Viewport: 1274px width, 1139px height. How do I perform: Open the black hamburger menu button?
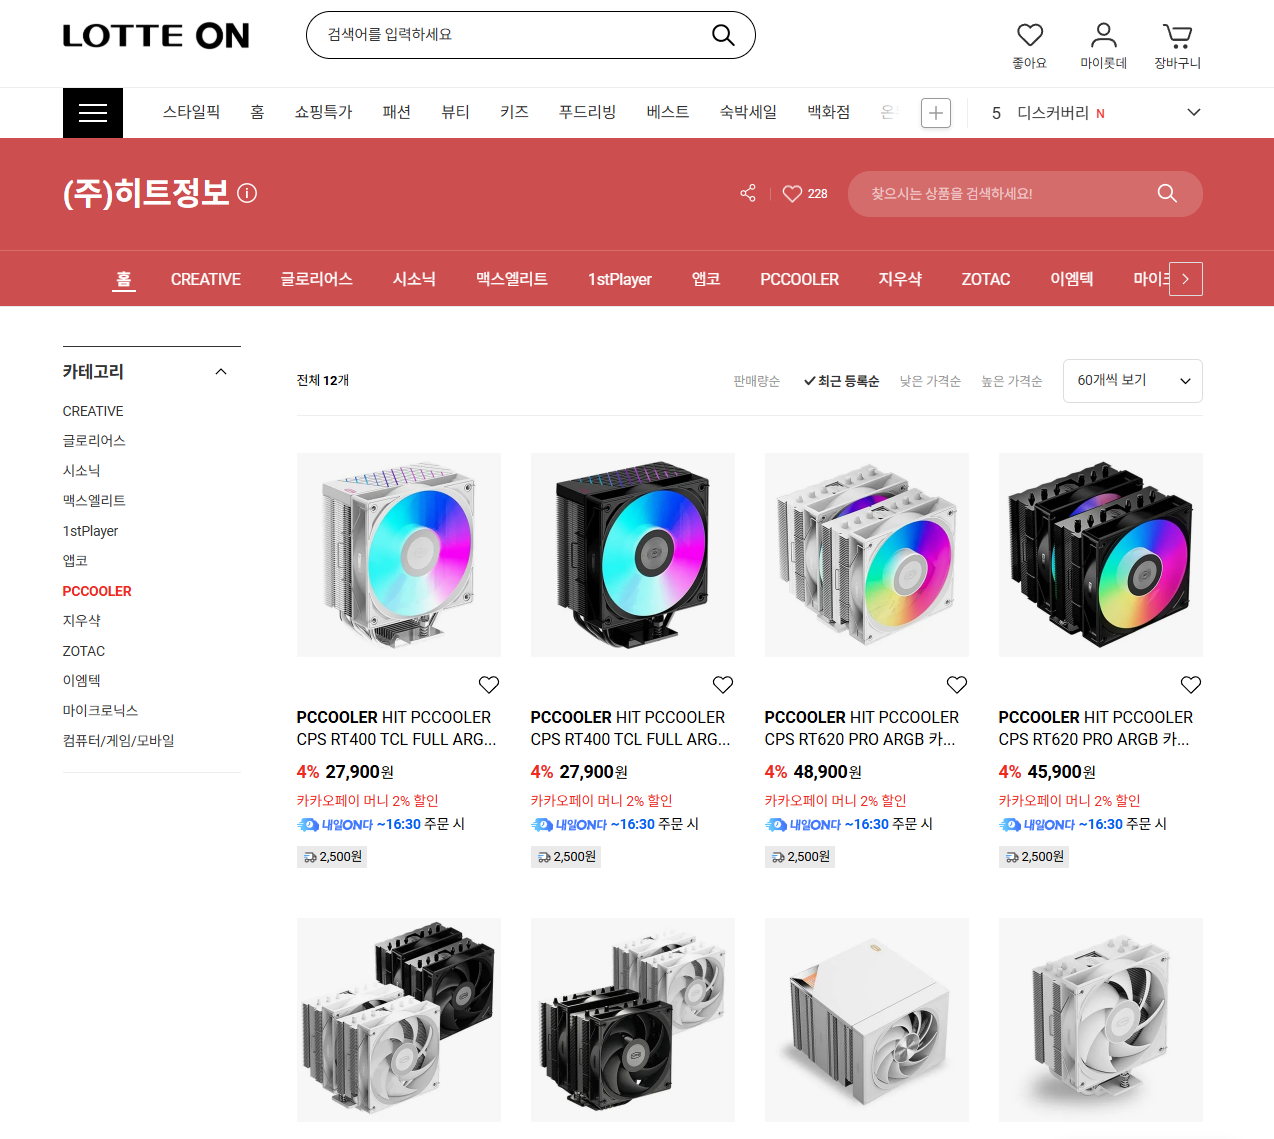(93, 113)
